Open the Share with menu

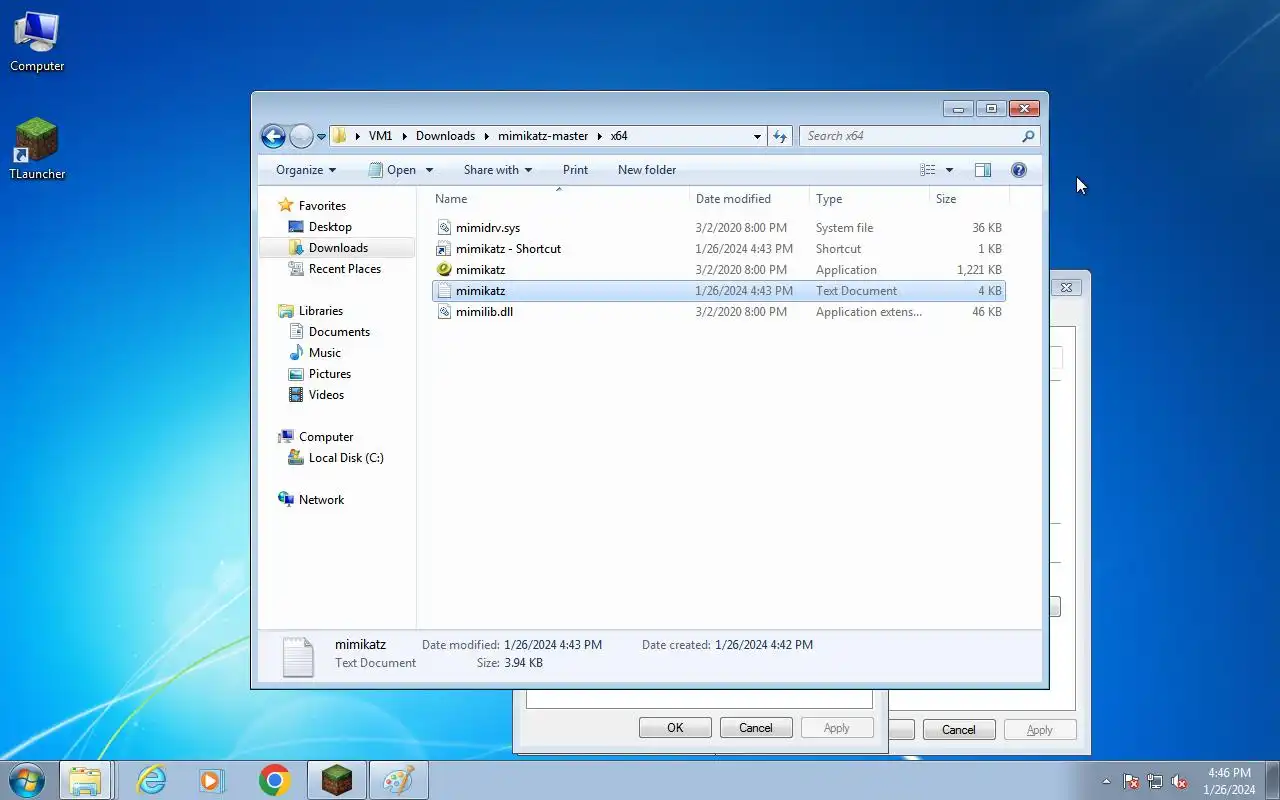click(x=497, y=170)
